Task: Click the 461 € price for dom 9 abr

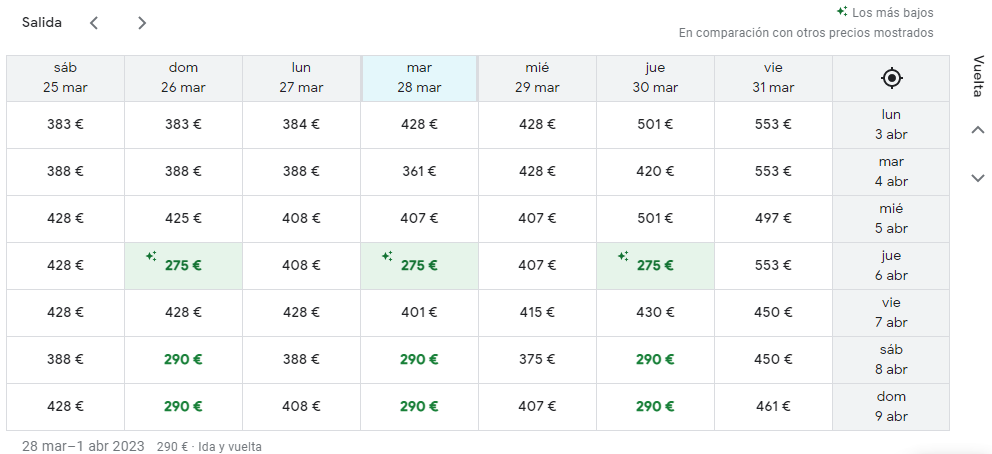Action: pyautogui.click(x=773, y=407)
